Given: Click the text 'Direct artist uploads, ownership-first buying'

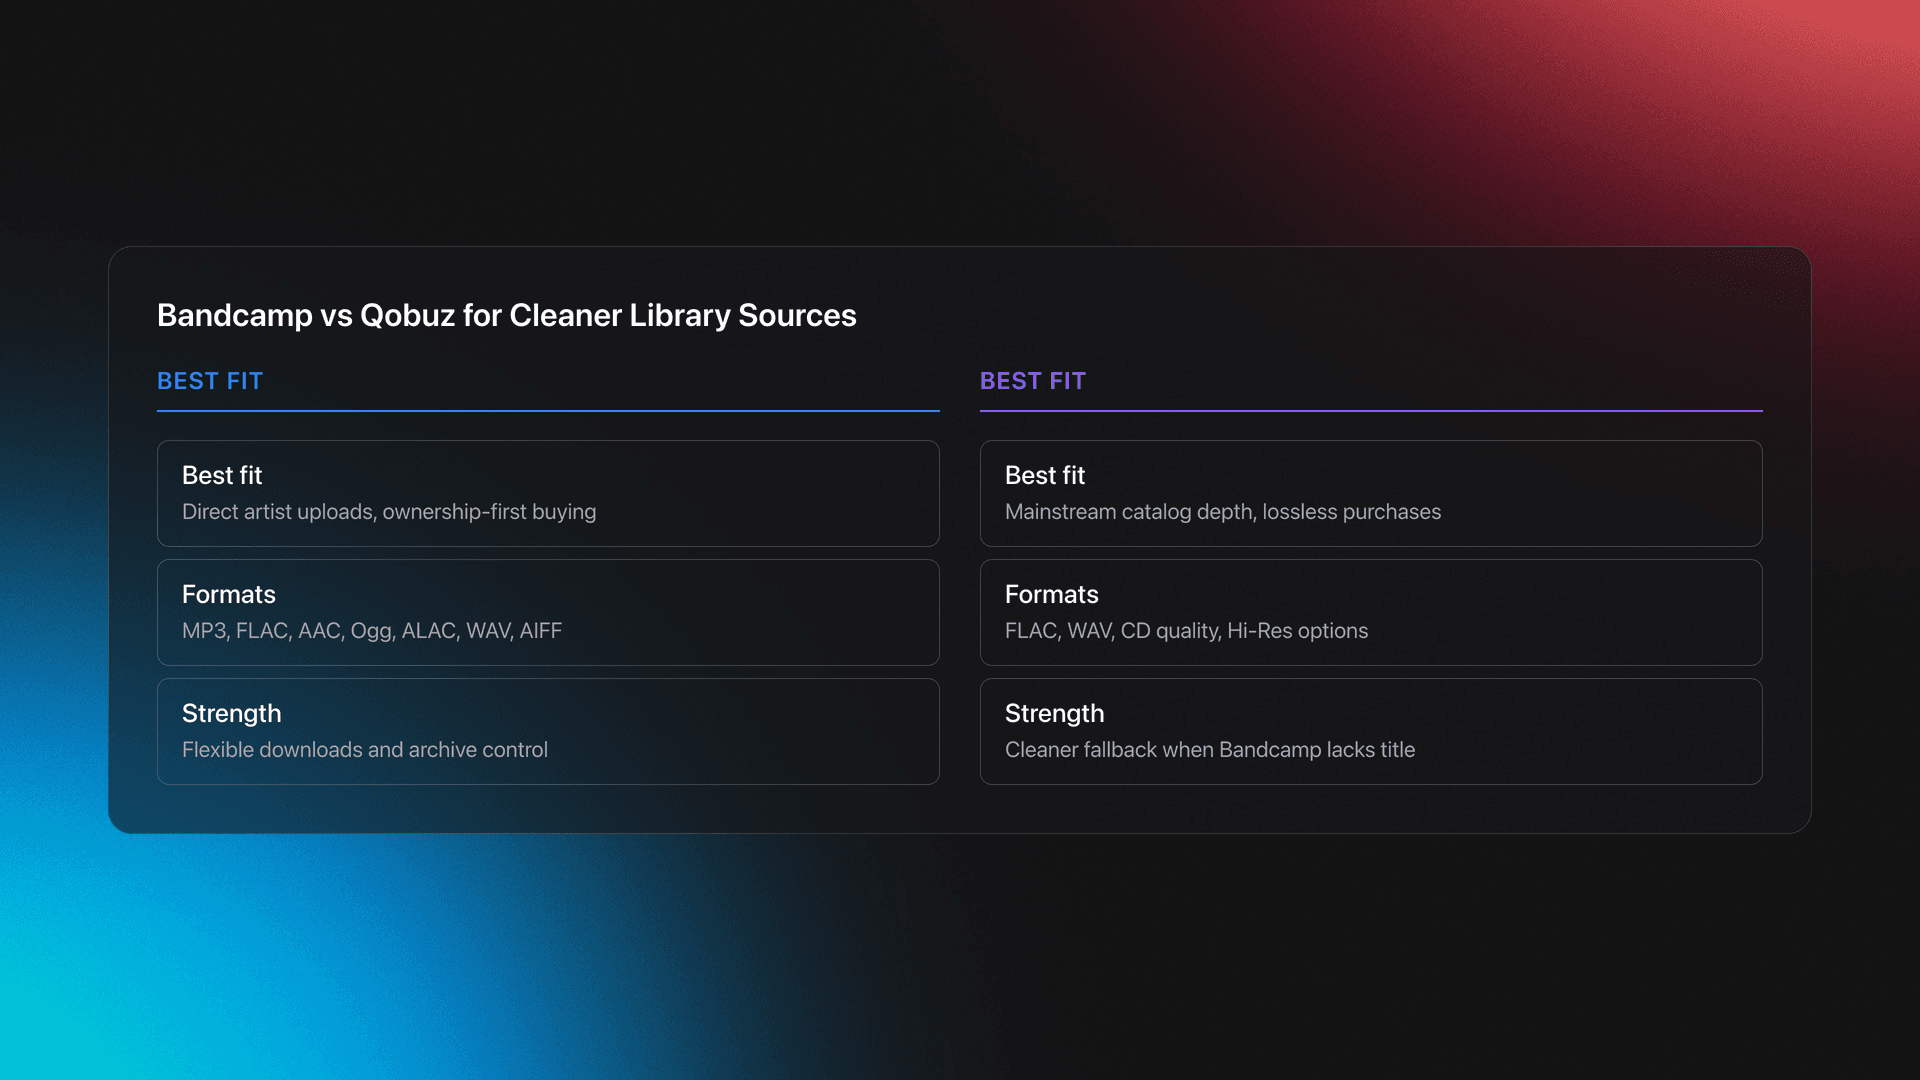Looking at the screenshot, I should [388, 511].
